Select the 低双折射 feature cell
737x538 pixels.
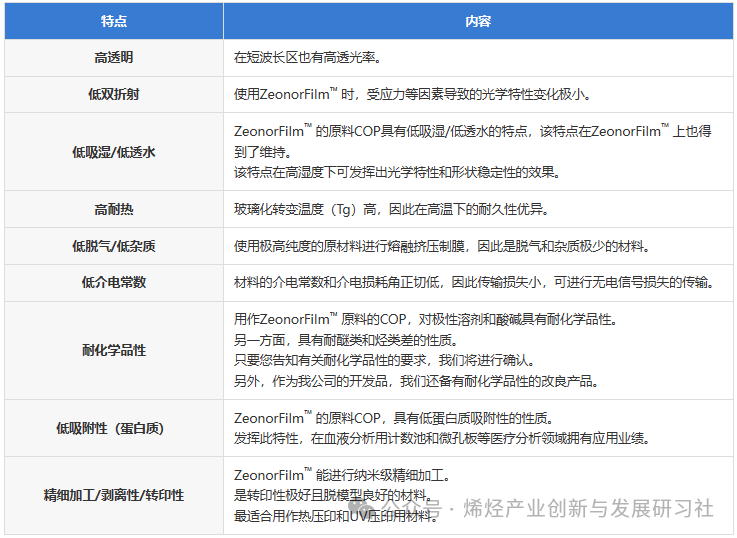tap(114, 94)
